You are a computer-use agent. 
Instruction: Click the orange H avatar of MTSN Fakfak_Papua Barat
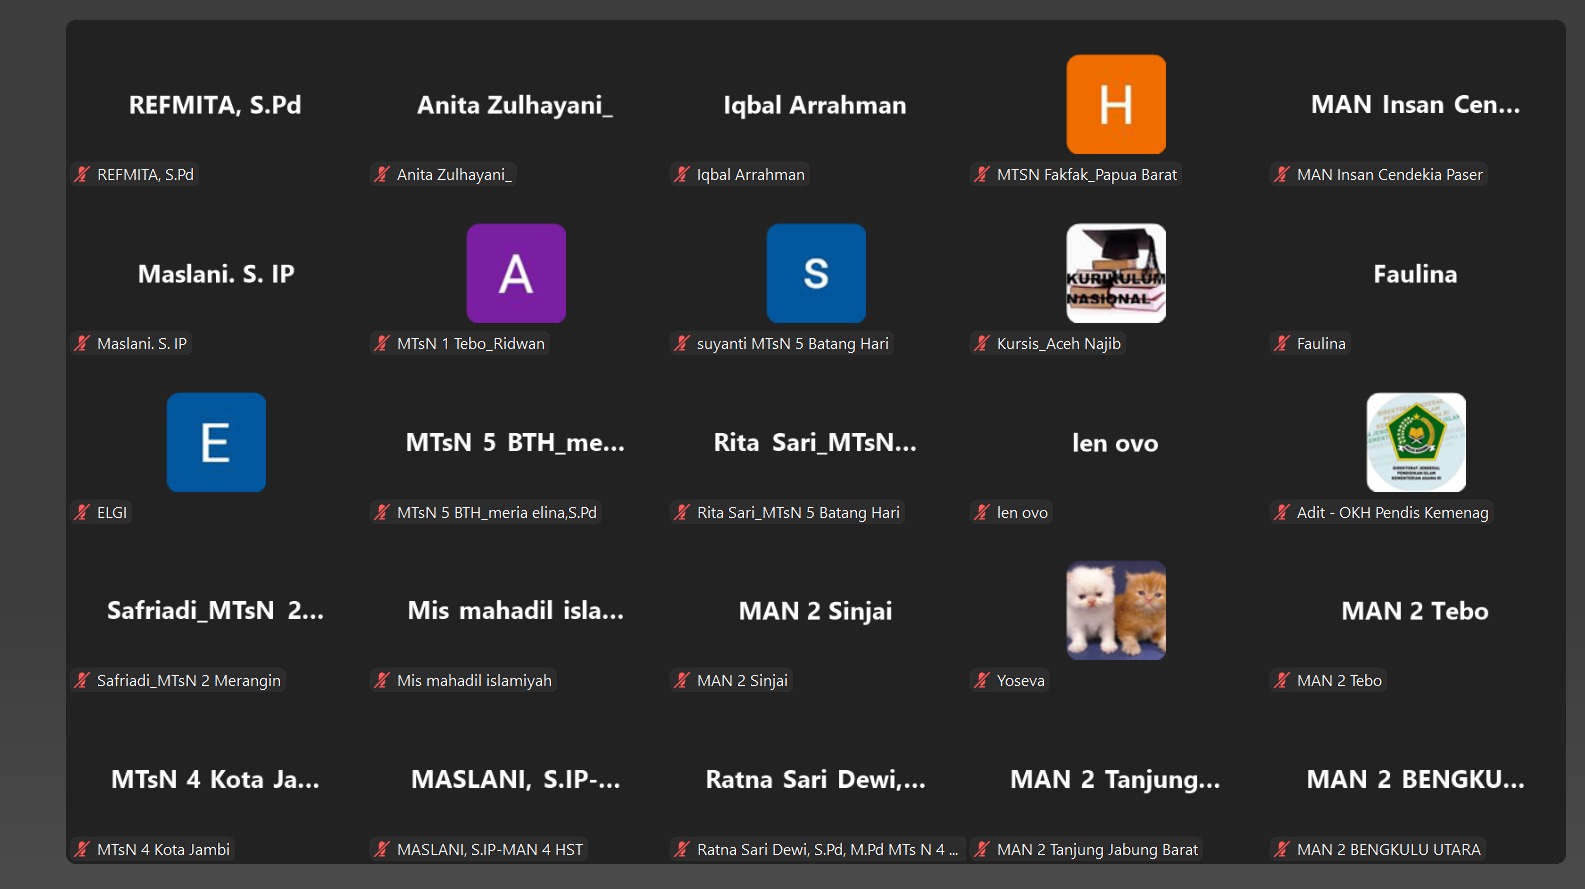pos(1115,105)
